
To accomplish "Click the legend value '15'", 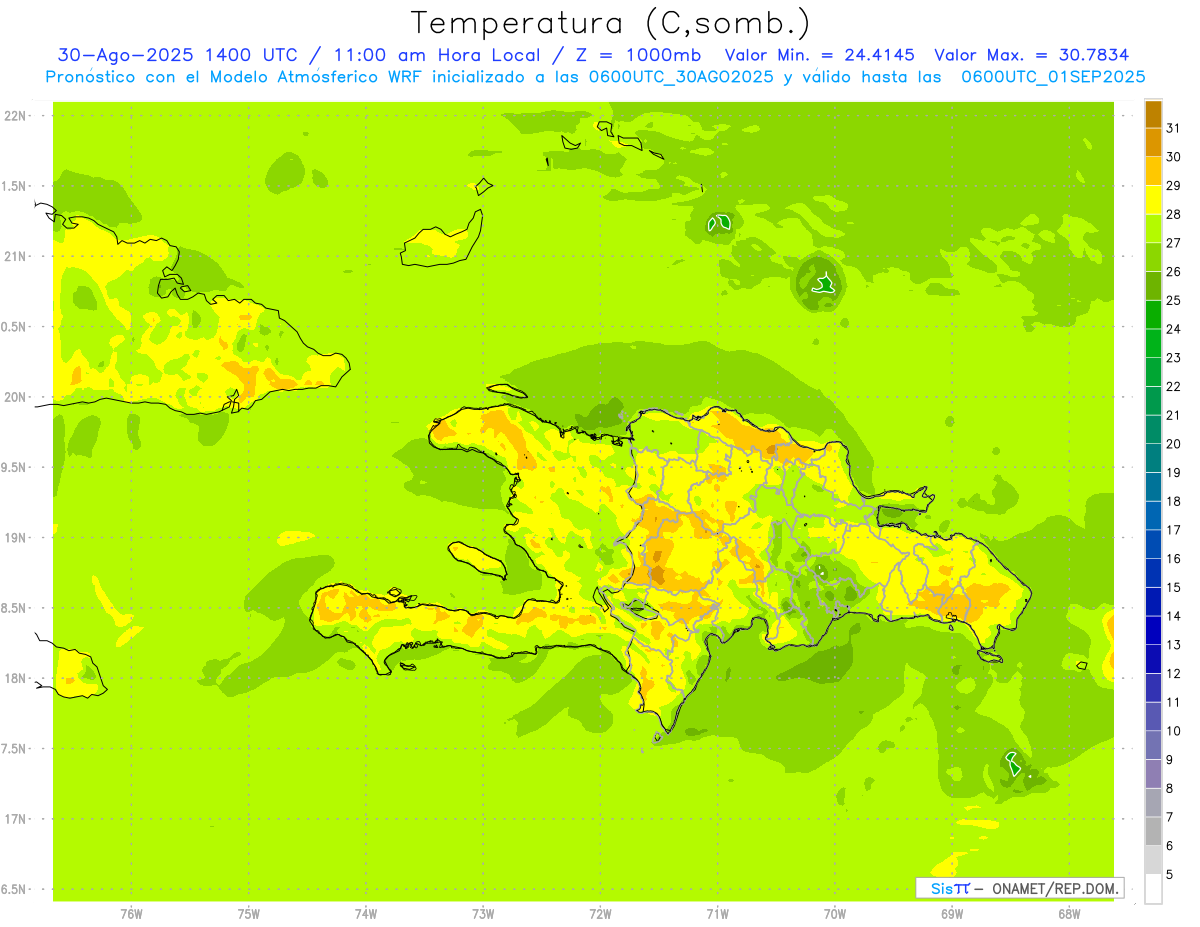I will point(1173,587).
